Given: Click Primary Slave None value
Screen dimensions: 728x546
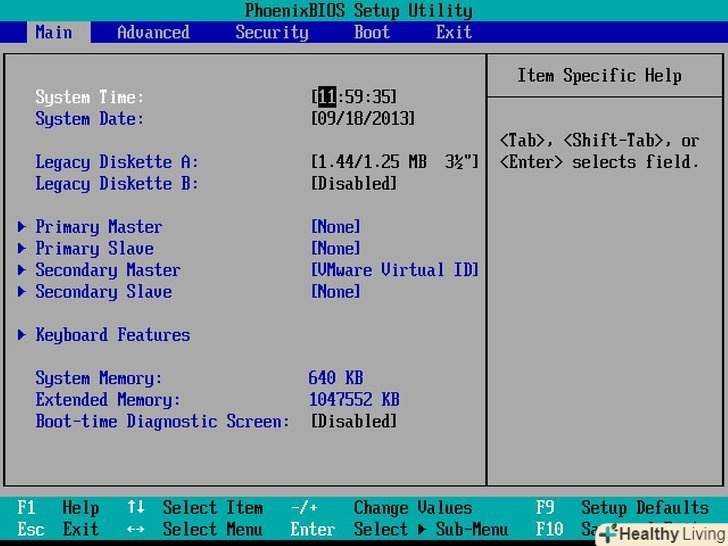Looking at the screenshot, I should tap(336, 248).
